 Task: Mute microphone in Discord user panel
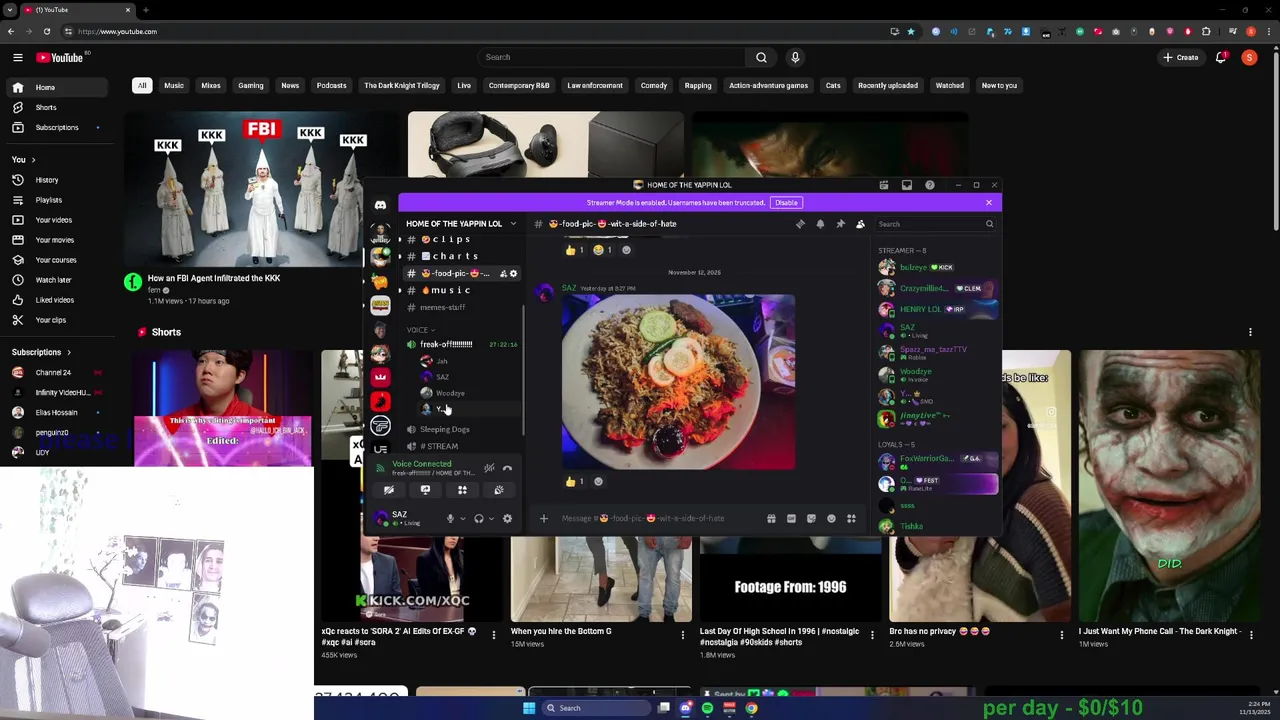[x=450, y=518]
